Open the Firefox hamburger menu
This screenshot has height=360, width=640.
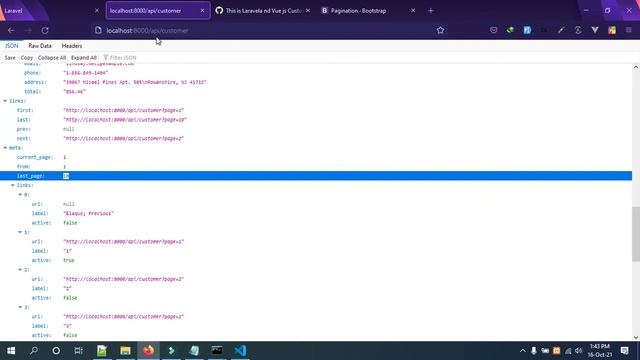(x=629, y=30)
